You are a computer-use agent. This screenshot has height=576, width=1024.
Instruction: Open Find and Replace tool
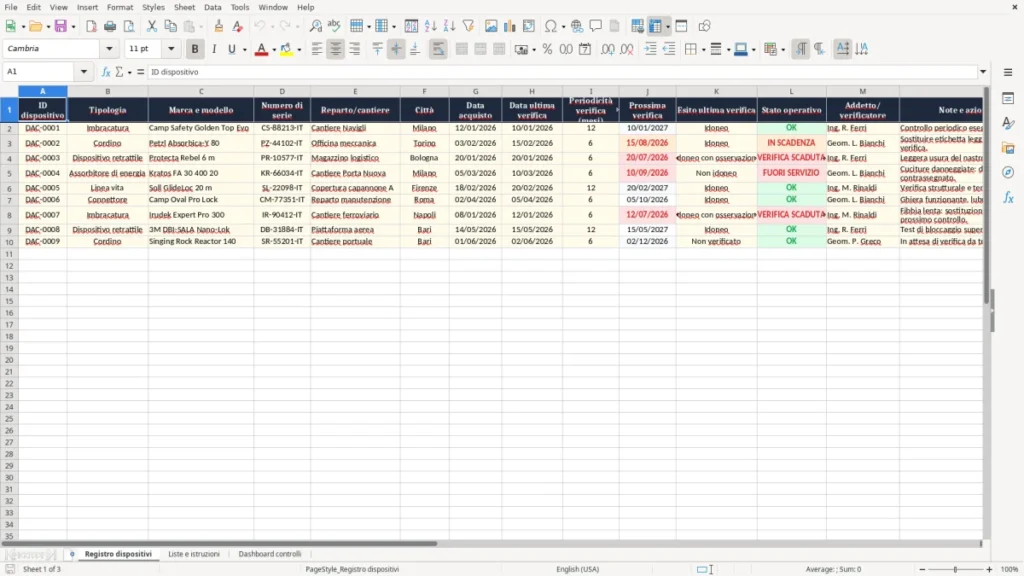pos(315,26)
